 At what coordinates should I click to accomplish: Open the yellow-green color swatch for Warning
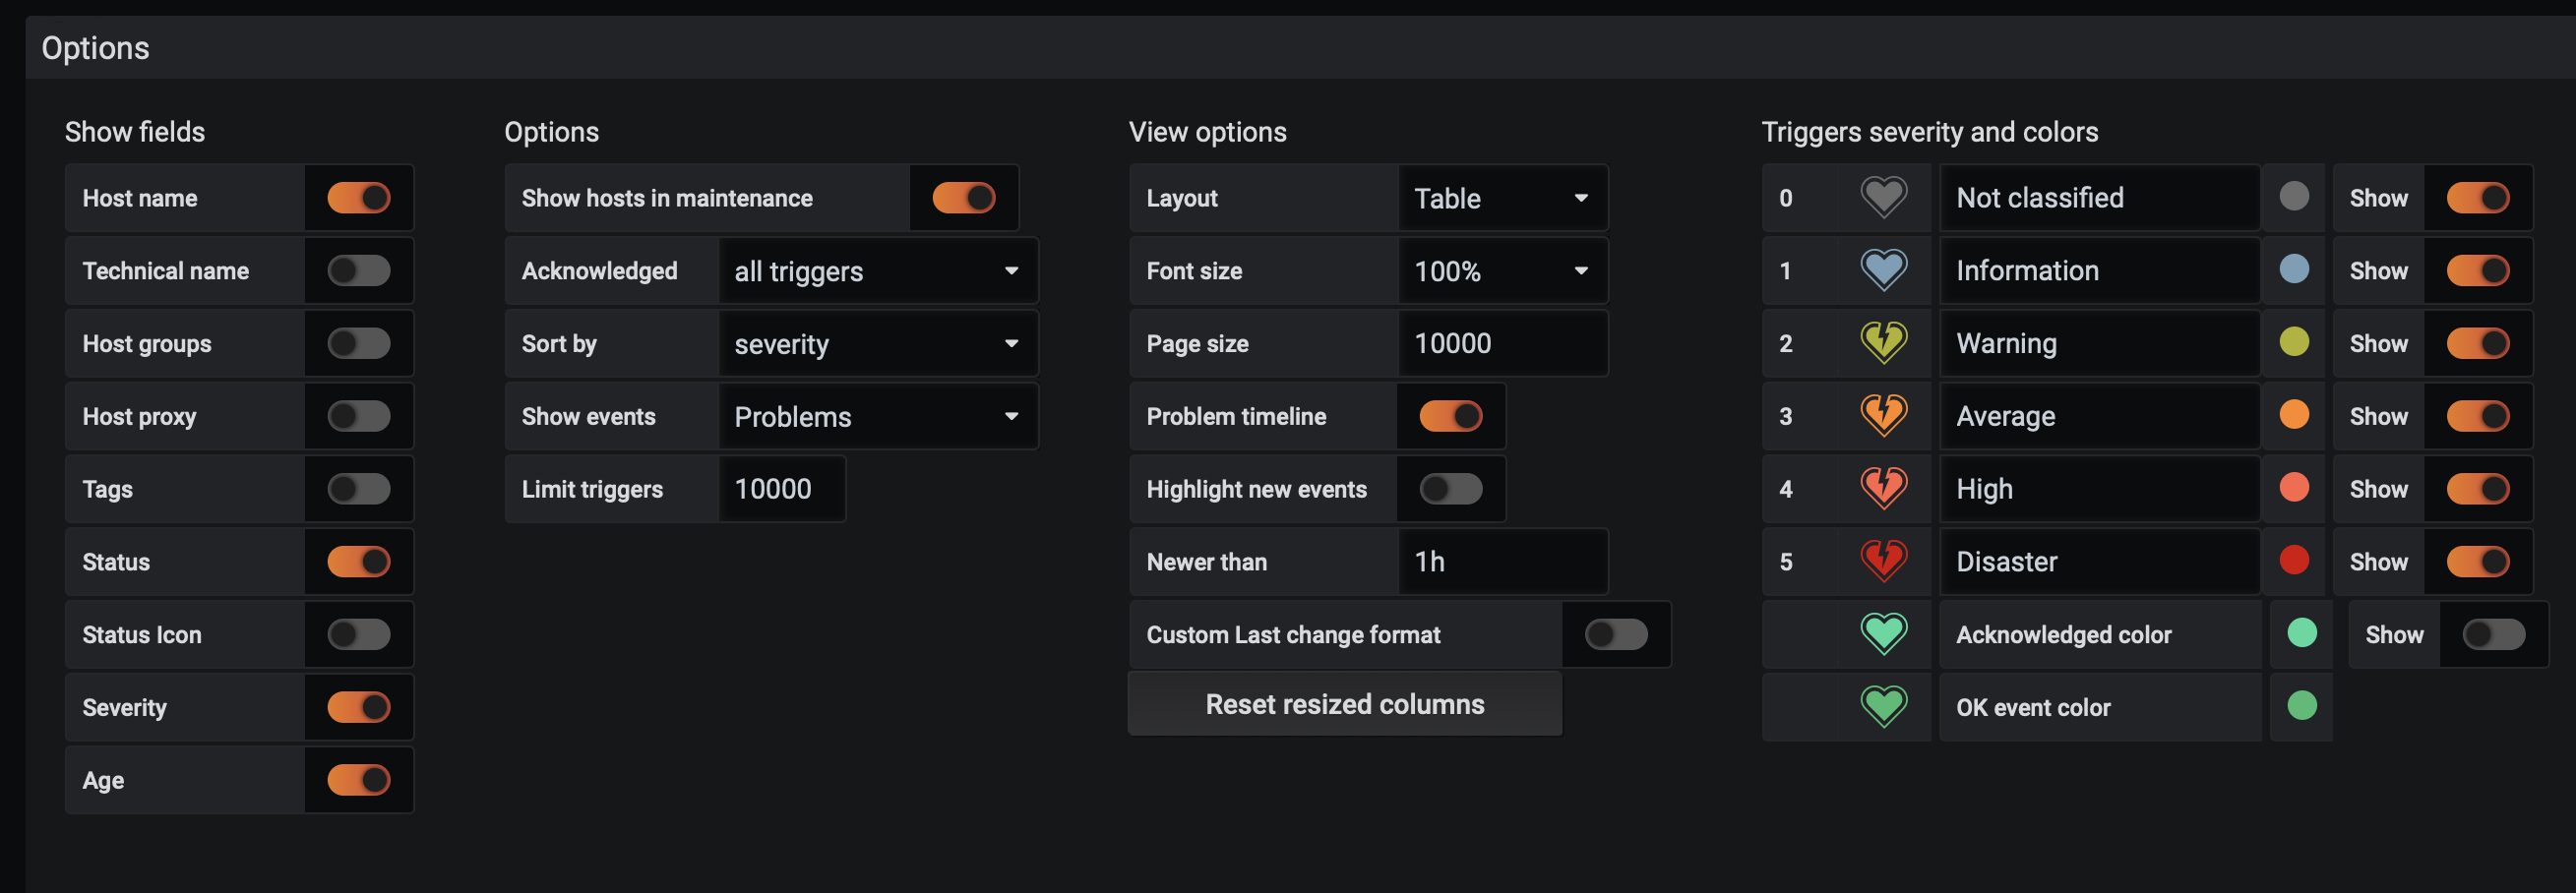click(2294, 342)
